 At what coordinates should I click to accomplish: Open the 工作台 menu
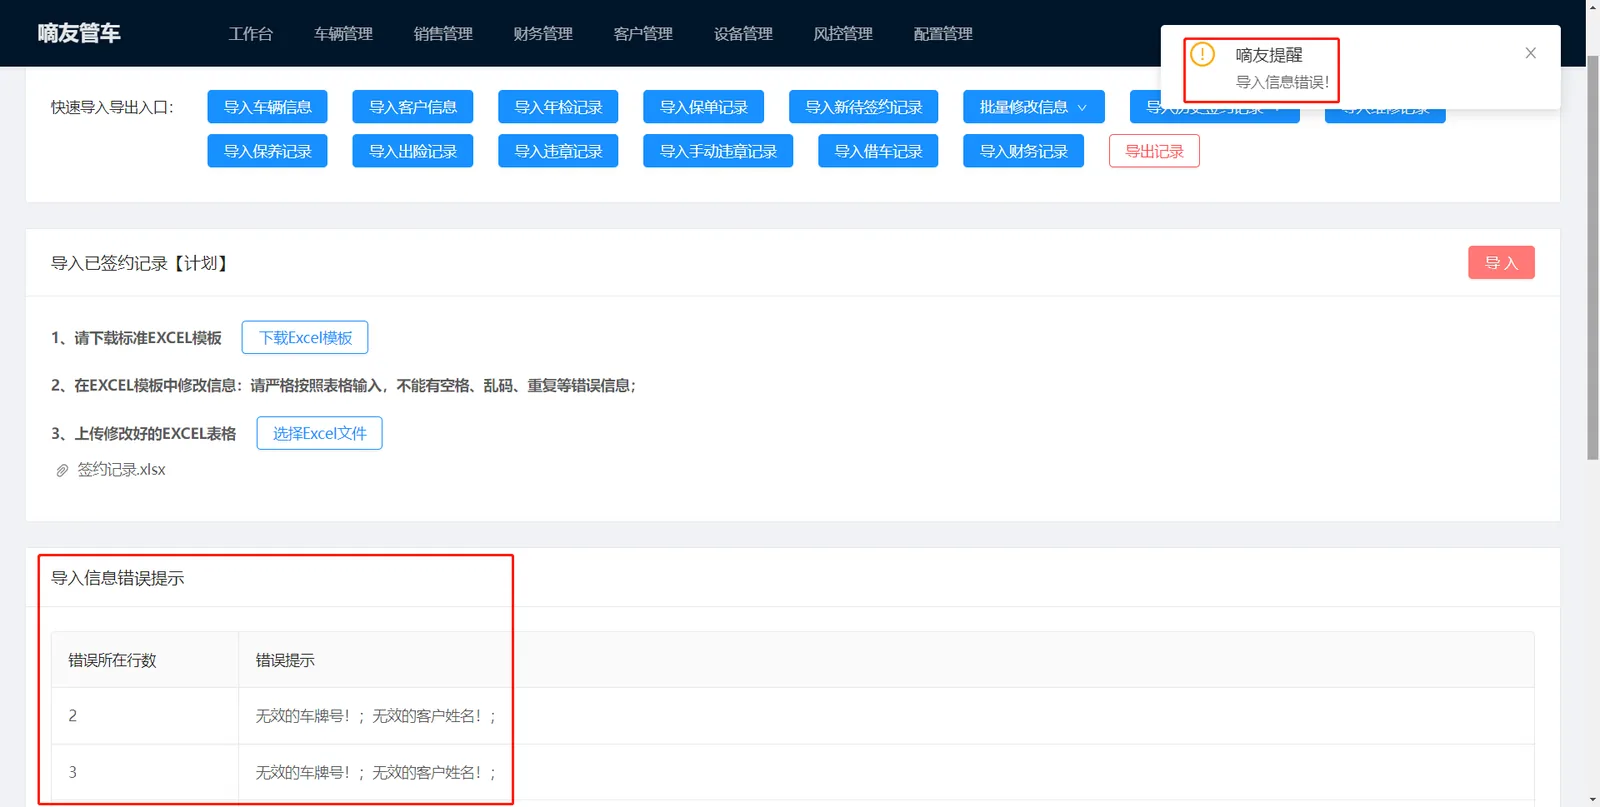tap(250, 34)
